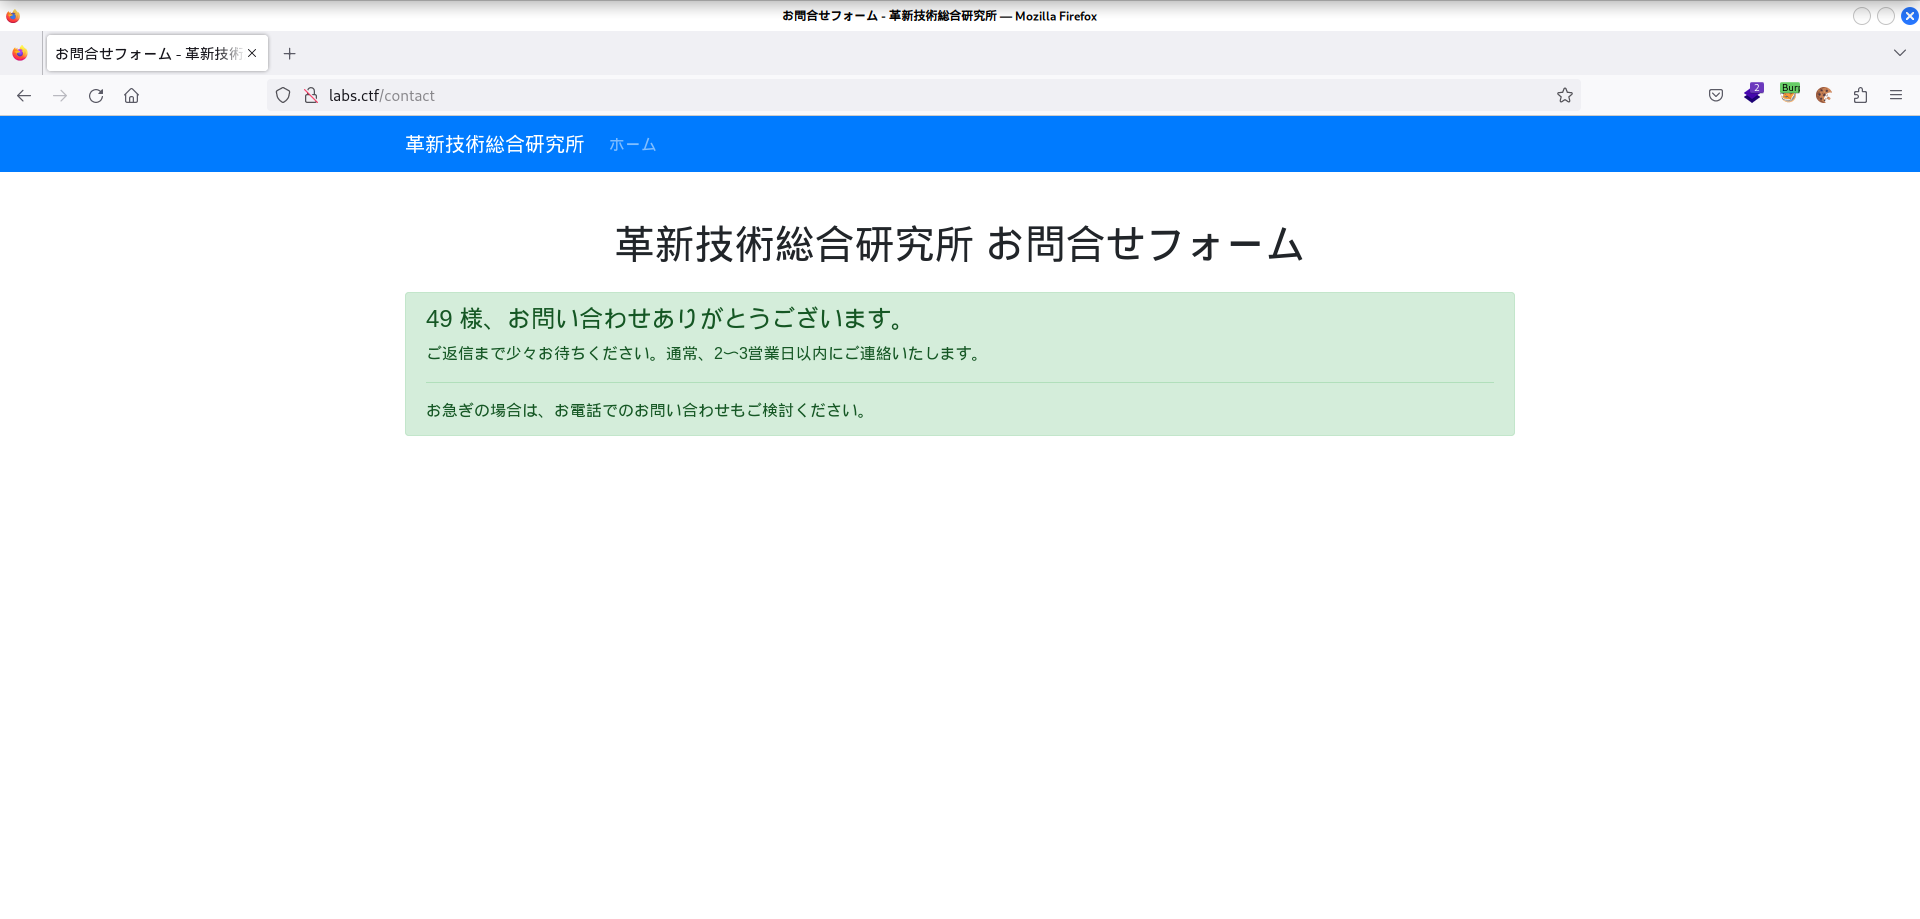The image size is (1920, 919).
Task: Open the ホーム navigation link
Action: [x=632, y=144]
